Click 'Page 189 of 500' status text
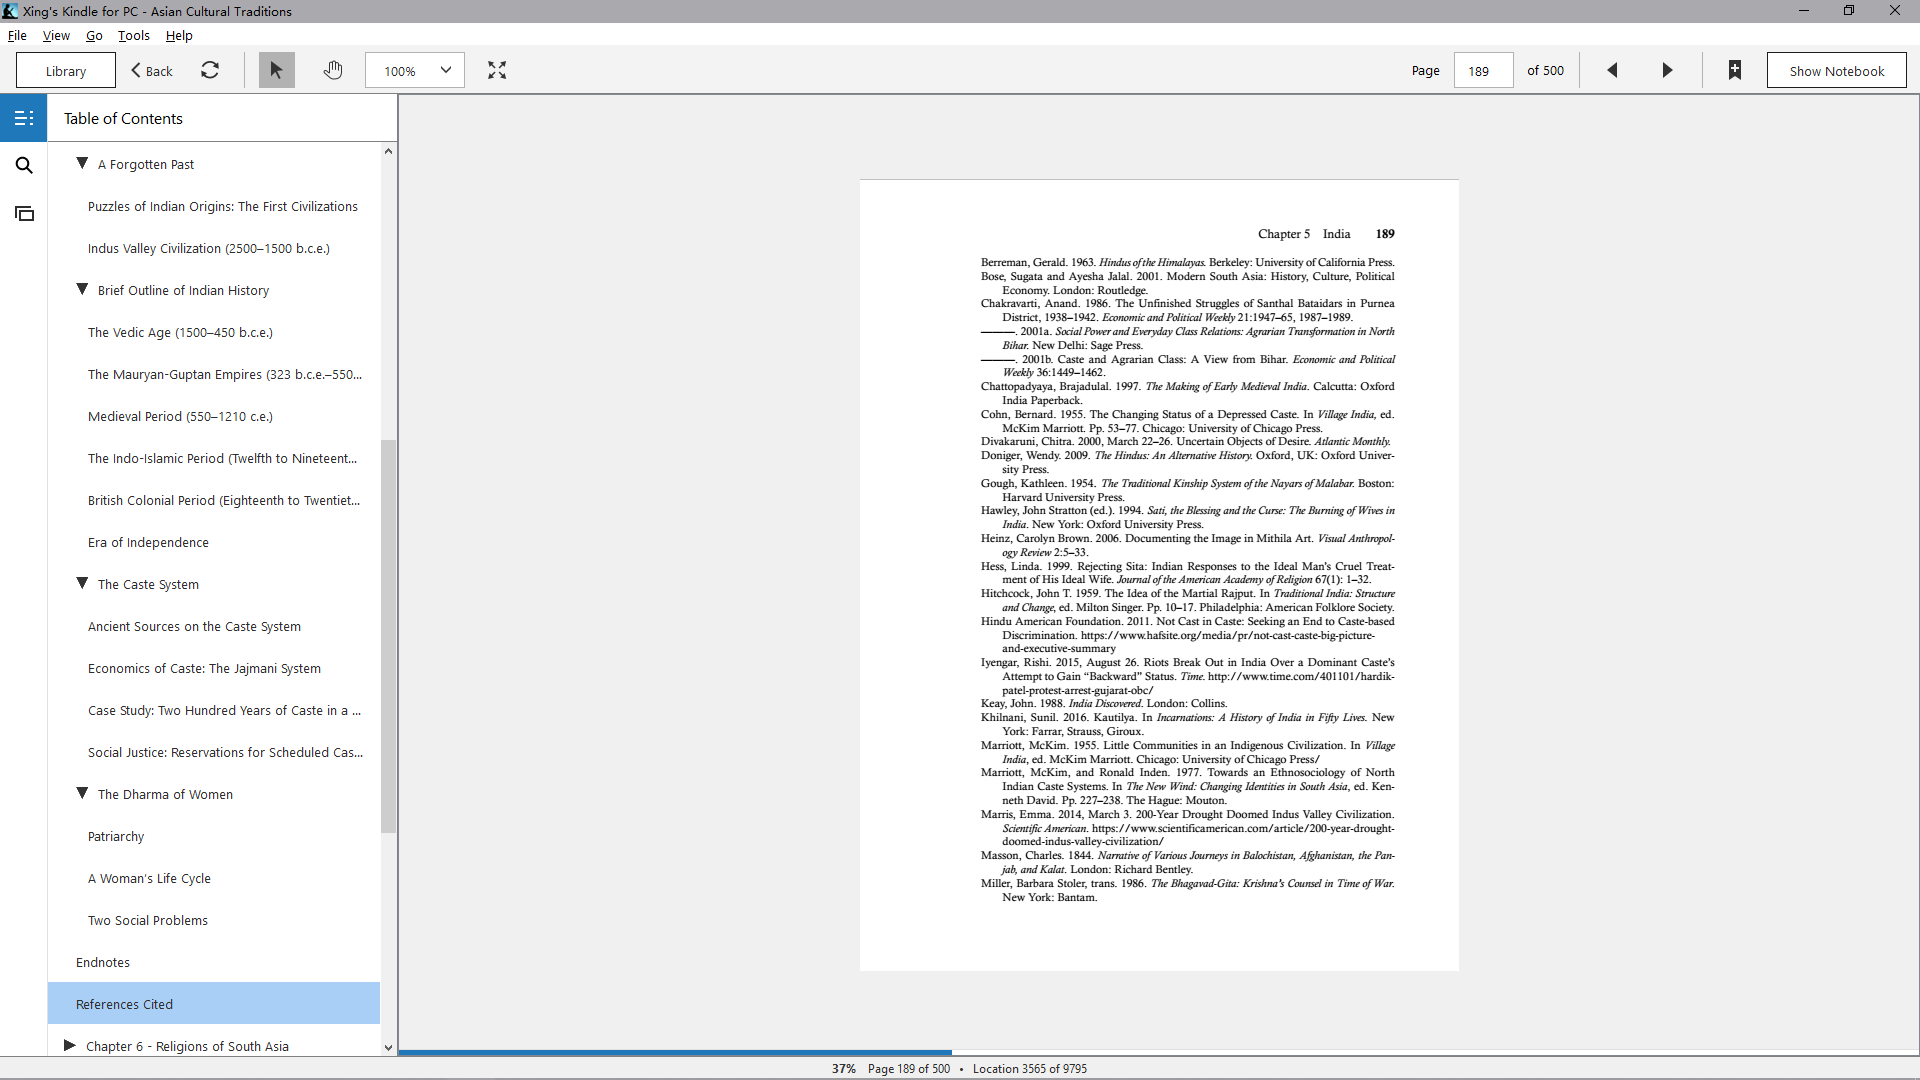The image size is (1920, 1080). 909,1069
